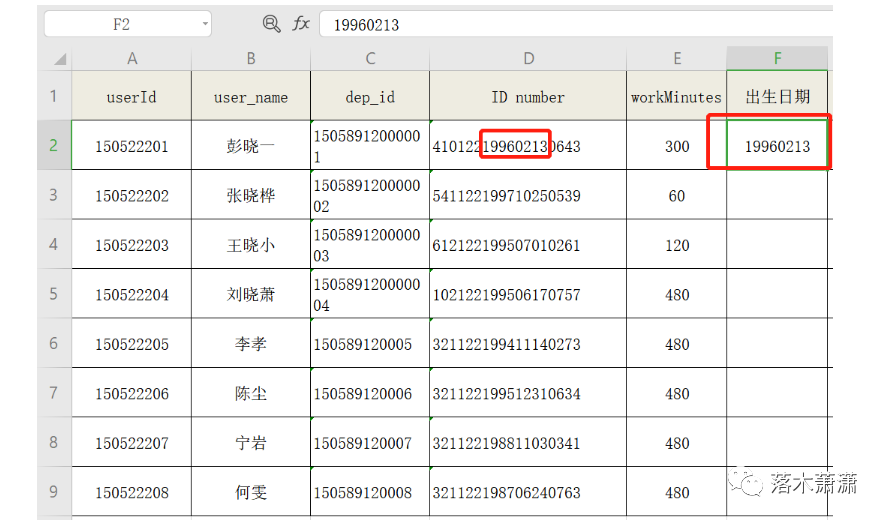Select column D header
The image size is (886, 522).
point(528,59)
